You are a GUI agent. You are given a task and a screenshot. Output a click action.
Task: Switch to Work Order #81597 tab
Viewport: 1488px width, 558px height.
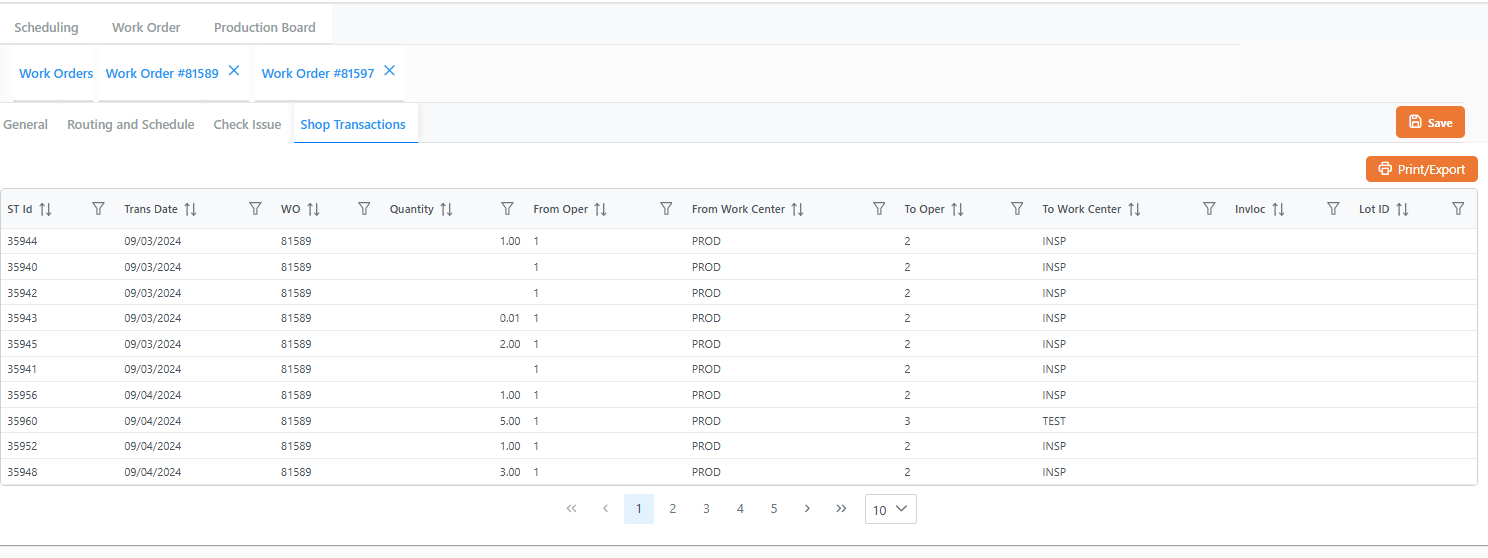(318, 73)
